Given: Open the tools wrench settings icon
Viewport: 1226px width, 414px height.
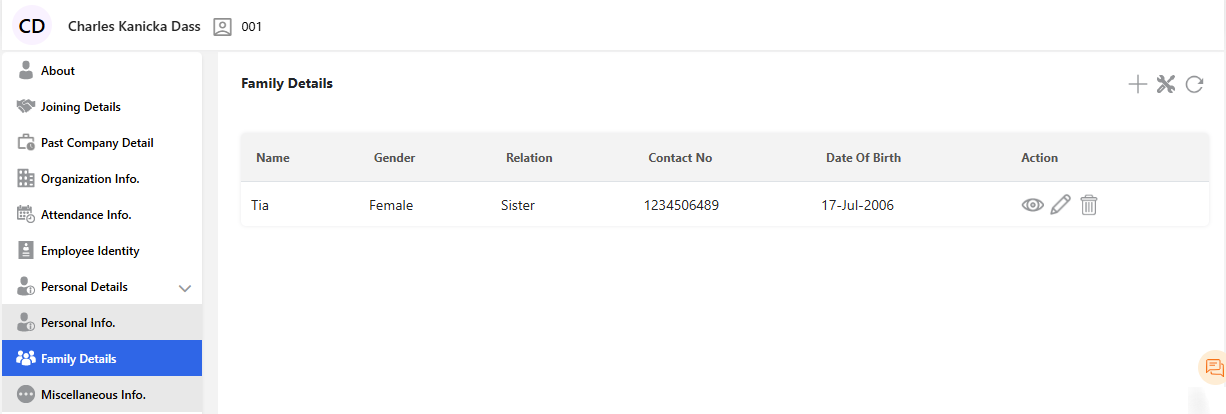Looking at the screenshot, I should pyautogui.click(x=1165, y=85).
